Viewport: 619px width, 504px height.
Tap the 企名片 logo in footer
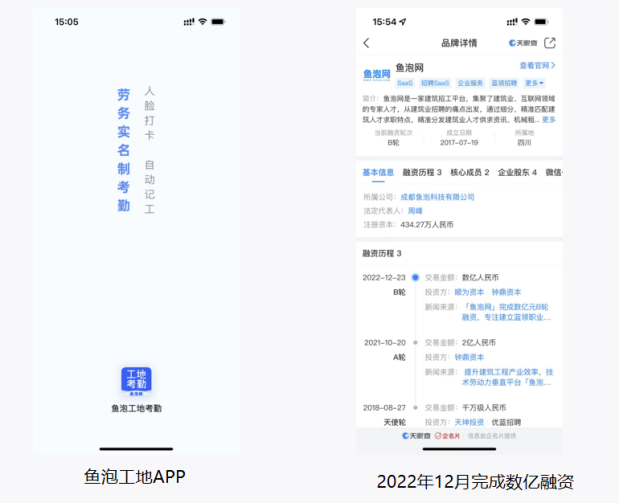click(x=447, y=436)
